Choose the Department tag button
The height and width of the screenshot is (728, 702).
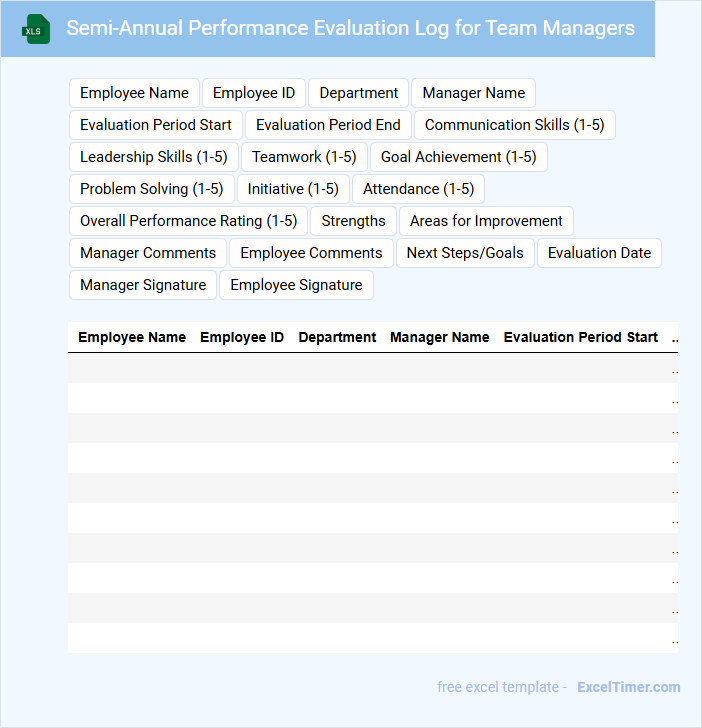click(358, 93)
